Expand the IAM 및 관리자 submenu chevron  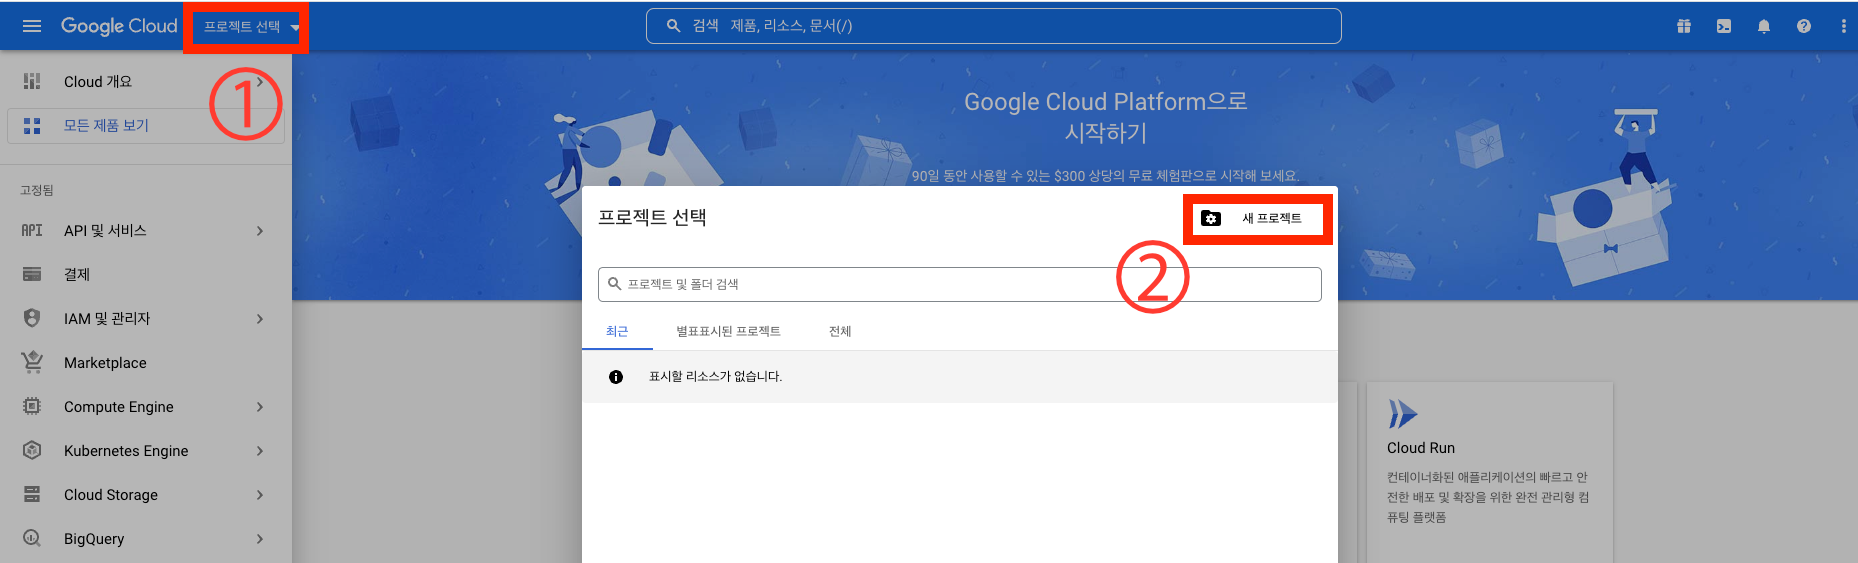[260, 319]
